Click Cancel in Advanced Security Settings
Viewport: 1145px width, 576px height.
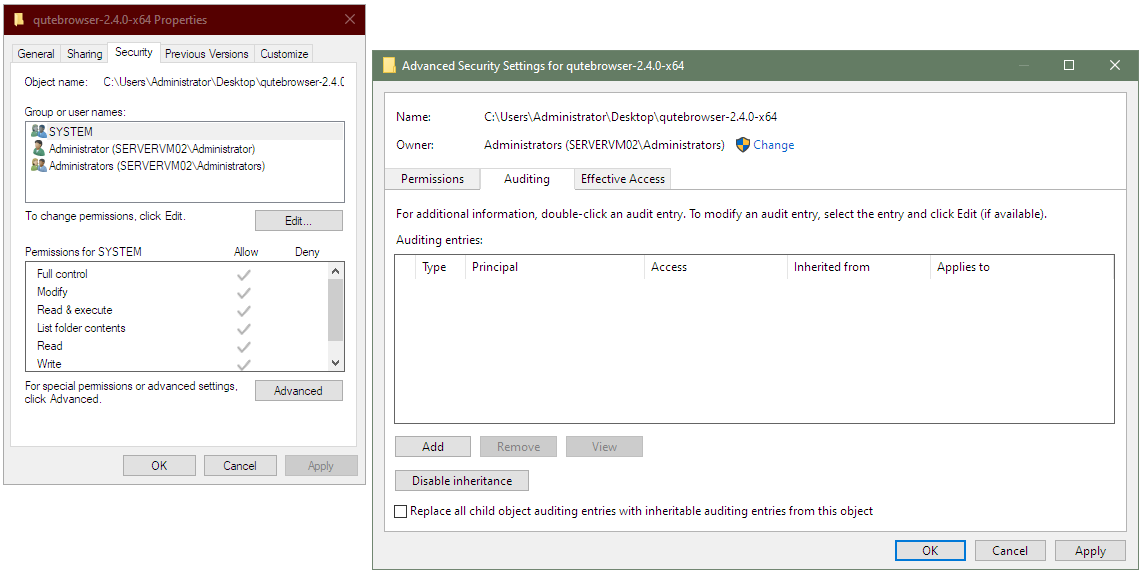pyautogui.click(x=1010, y=550)
